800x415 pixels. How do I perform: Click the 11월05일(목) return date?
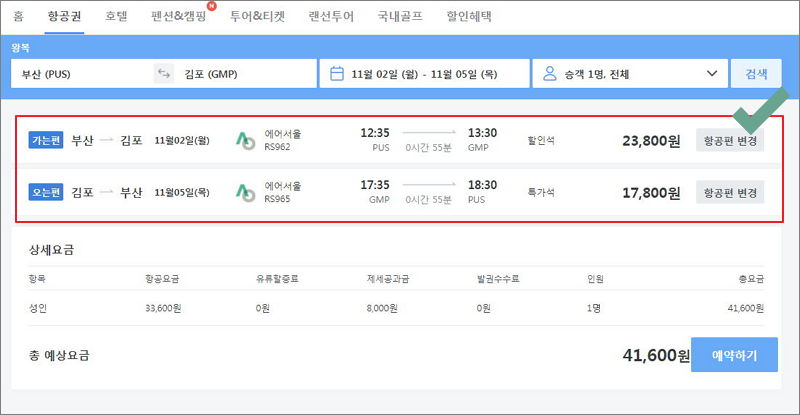click(x=182, y=192)
